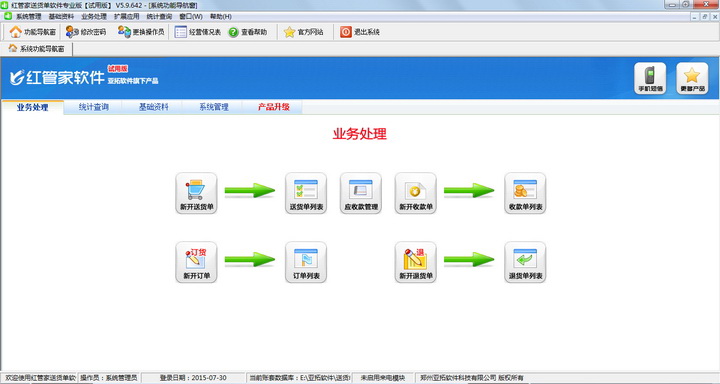Switch to the 产品升级 red tab
This screenshot has height=384, width=720.
click(273, 107)
